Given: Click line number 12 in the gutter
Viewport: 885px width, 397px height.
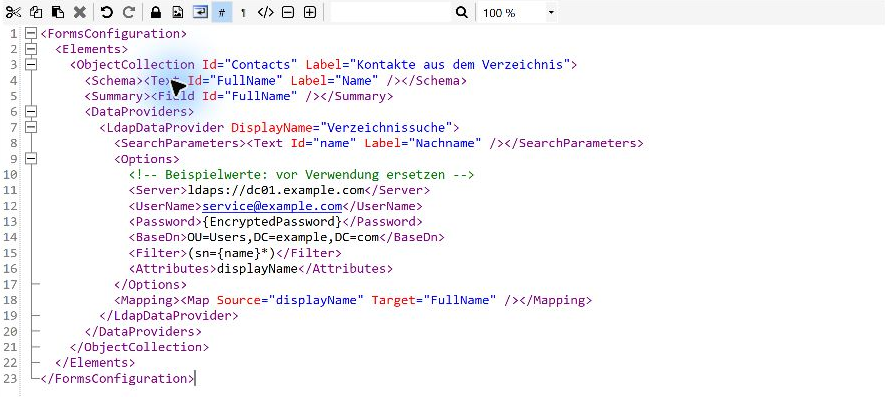Looking at the screenshot, I should coord(11,206).
